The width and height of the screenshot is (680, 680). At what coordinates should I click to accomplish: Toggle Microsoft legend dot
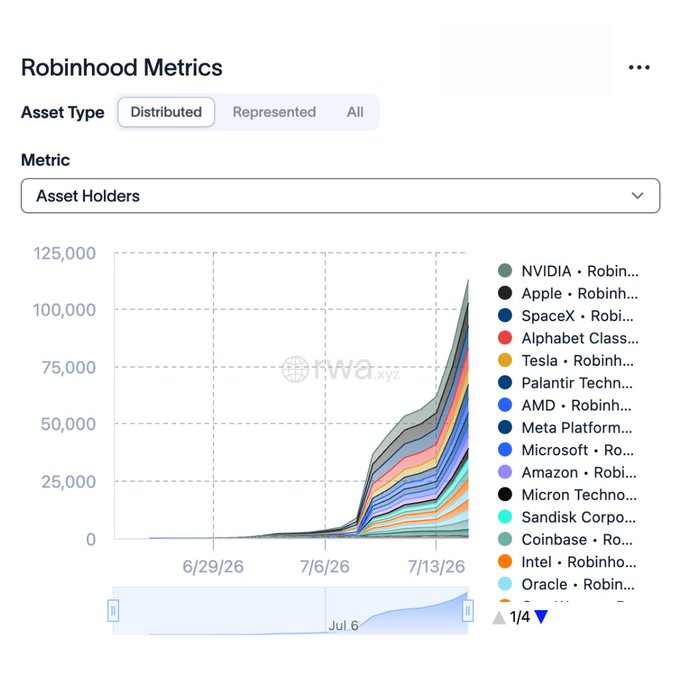pos(505,450)
